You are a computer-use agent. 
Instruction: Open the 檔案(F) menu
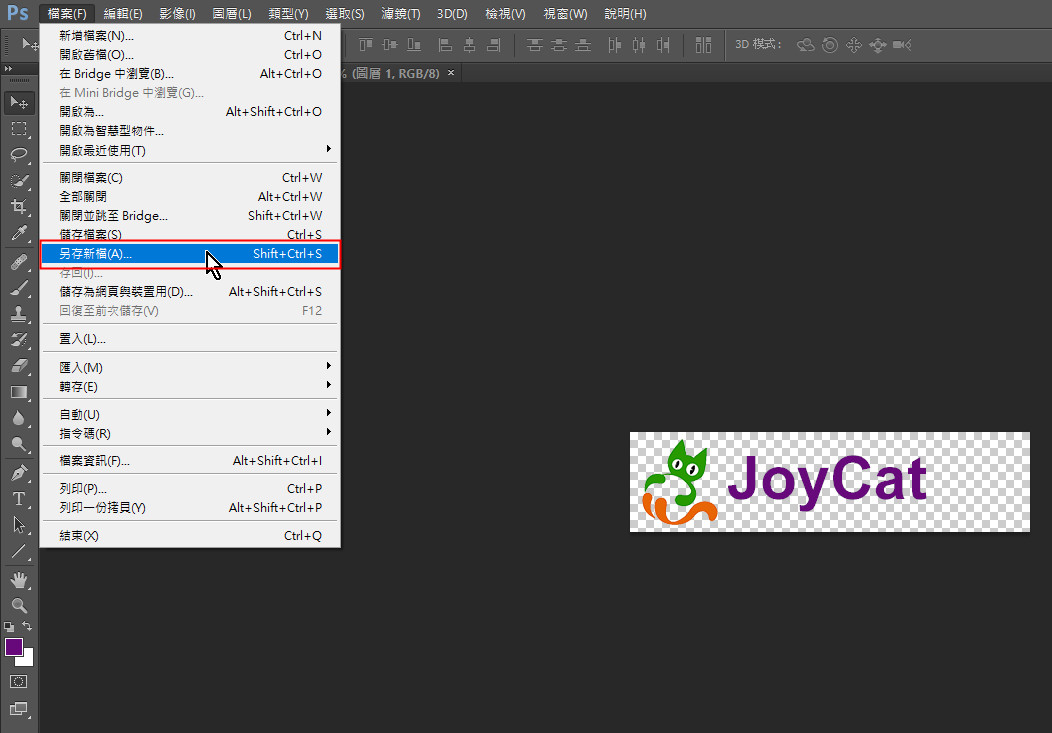point(67,13)
